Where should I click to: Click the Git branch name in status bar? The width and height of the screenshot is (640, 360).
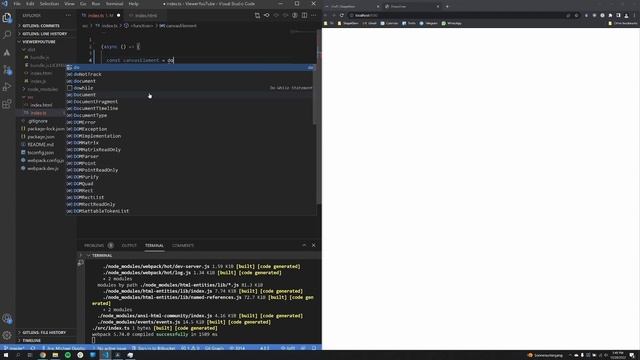(x=15, y=348)
